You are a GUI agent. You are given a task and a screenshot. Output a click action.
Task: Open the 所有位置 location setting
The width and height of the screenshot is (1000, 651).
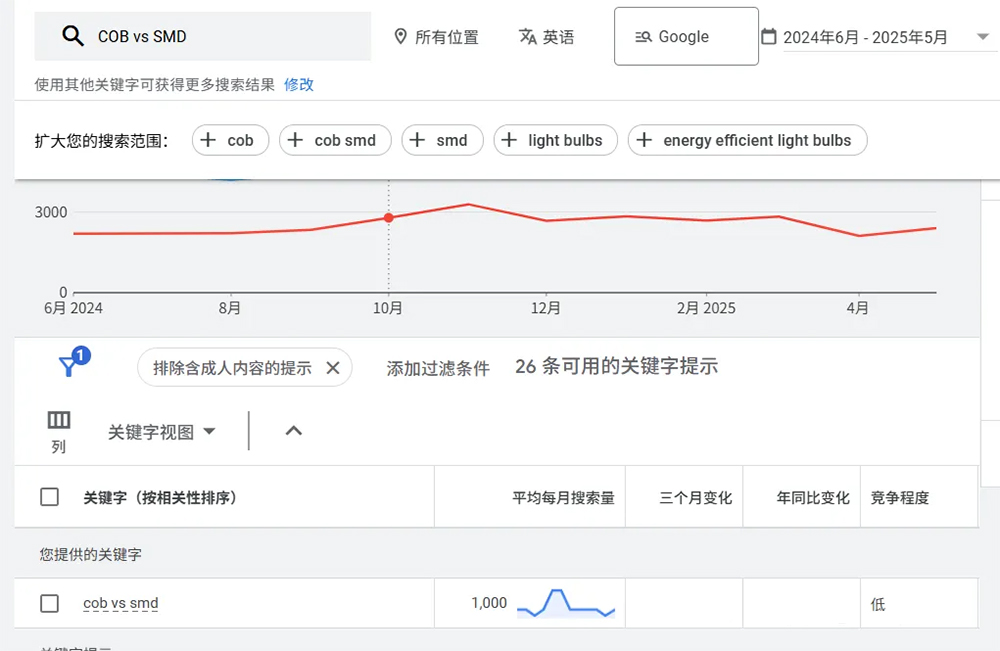[437, 36]
